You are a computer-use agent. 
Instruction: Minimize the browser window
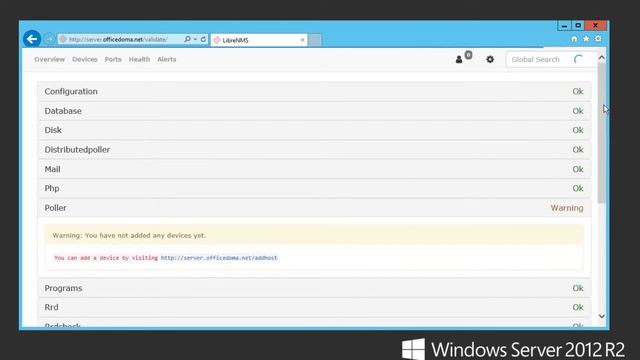point(564,26)
